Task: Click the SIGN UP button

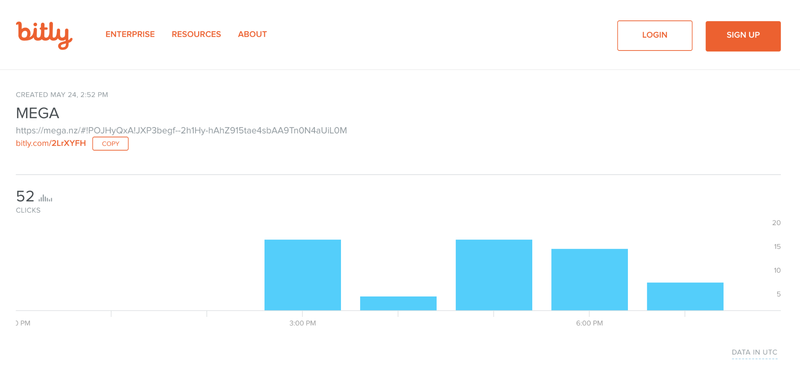Action: click(743, 36)
